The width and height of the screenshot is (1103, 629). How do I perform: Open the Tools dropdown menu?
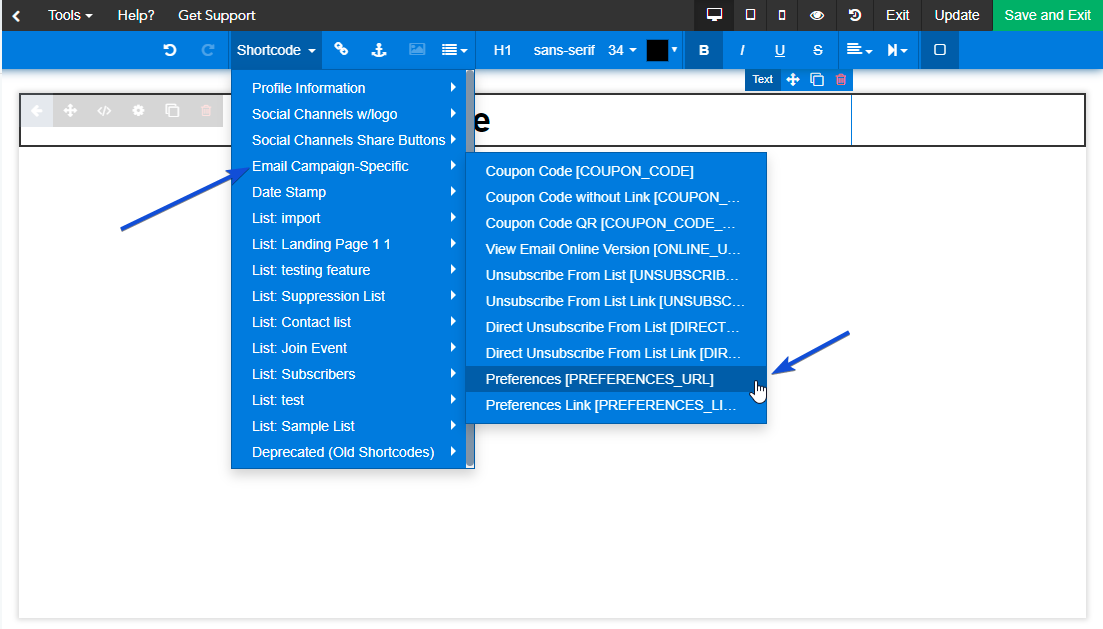coord(70,15)
